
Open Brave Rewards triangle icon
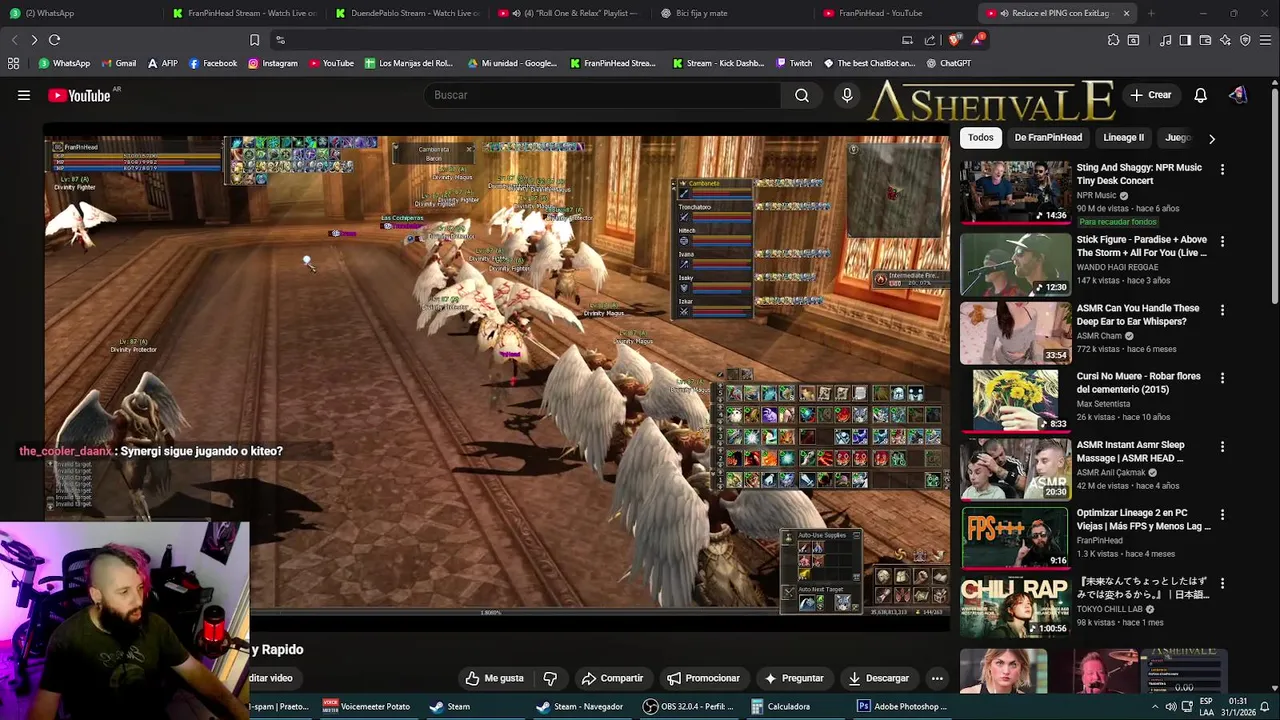click(976, 40)
